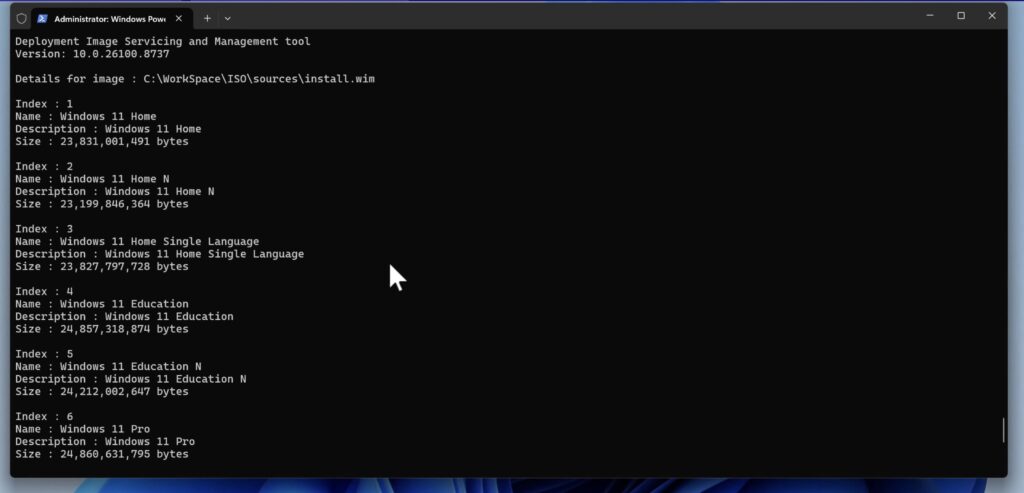Click 'Description : Windows 11 Home N' line
Screen dimensions: 1024x493
coord(114,191)
